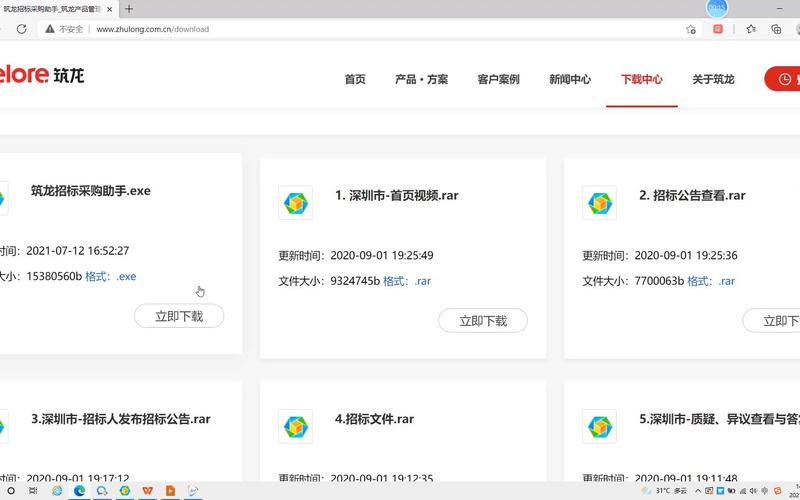
Task: Open the Collections icon in toolbar
Action: (x=776, y=29)
